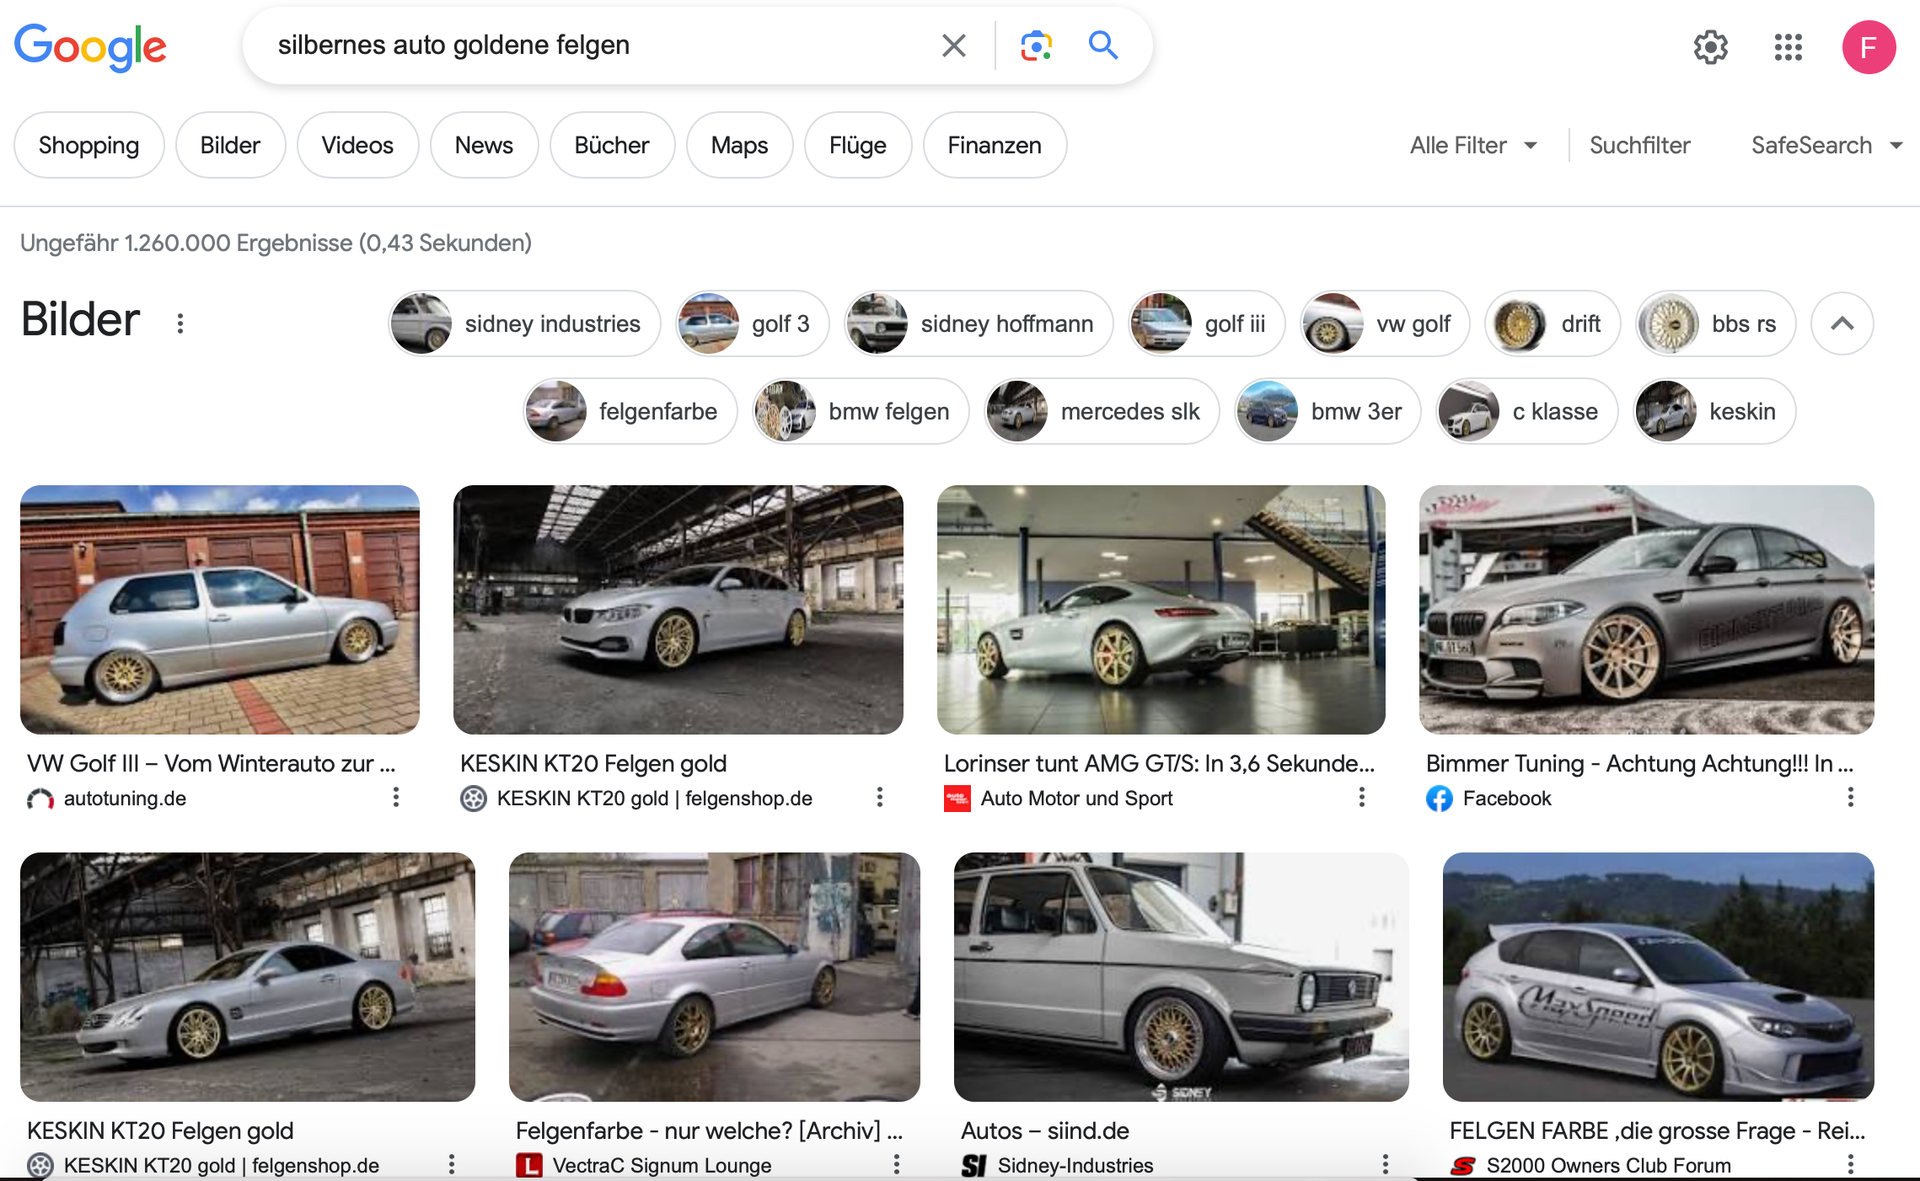
Task: Open three-dot menu next to Bilder heading
Action: tap(180, 323)
